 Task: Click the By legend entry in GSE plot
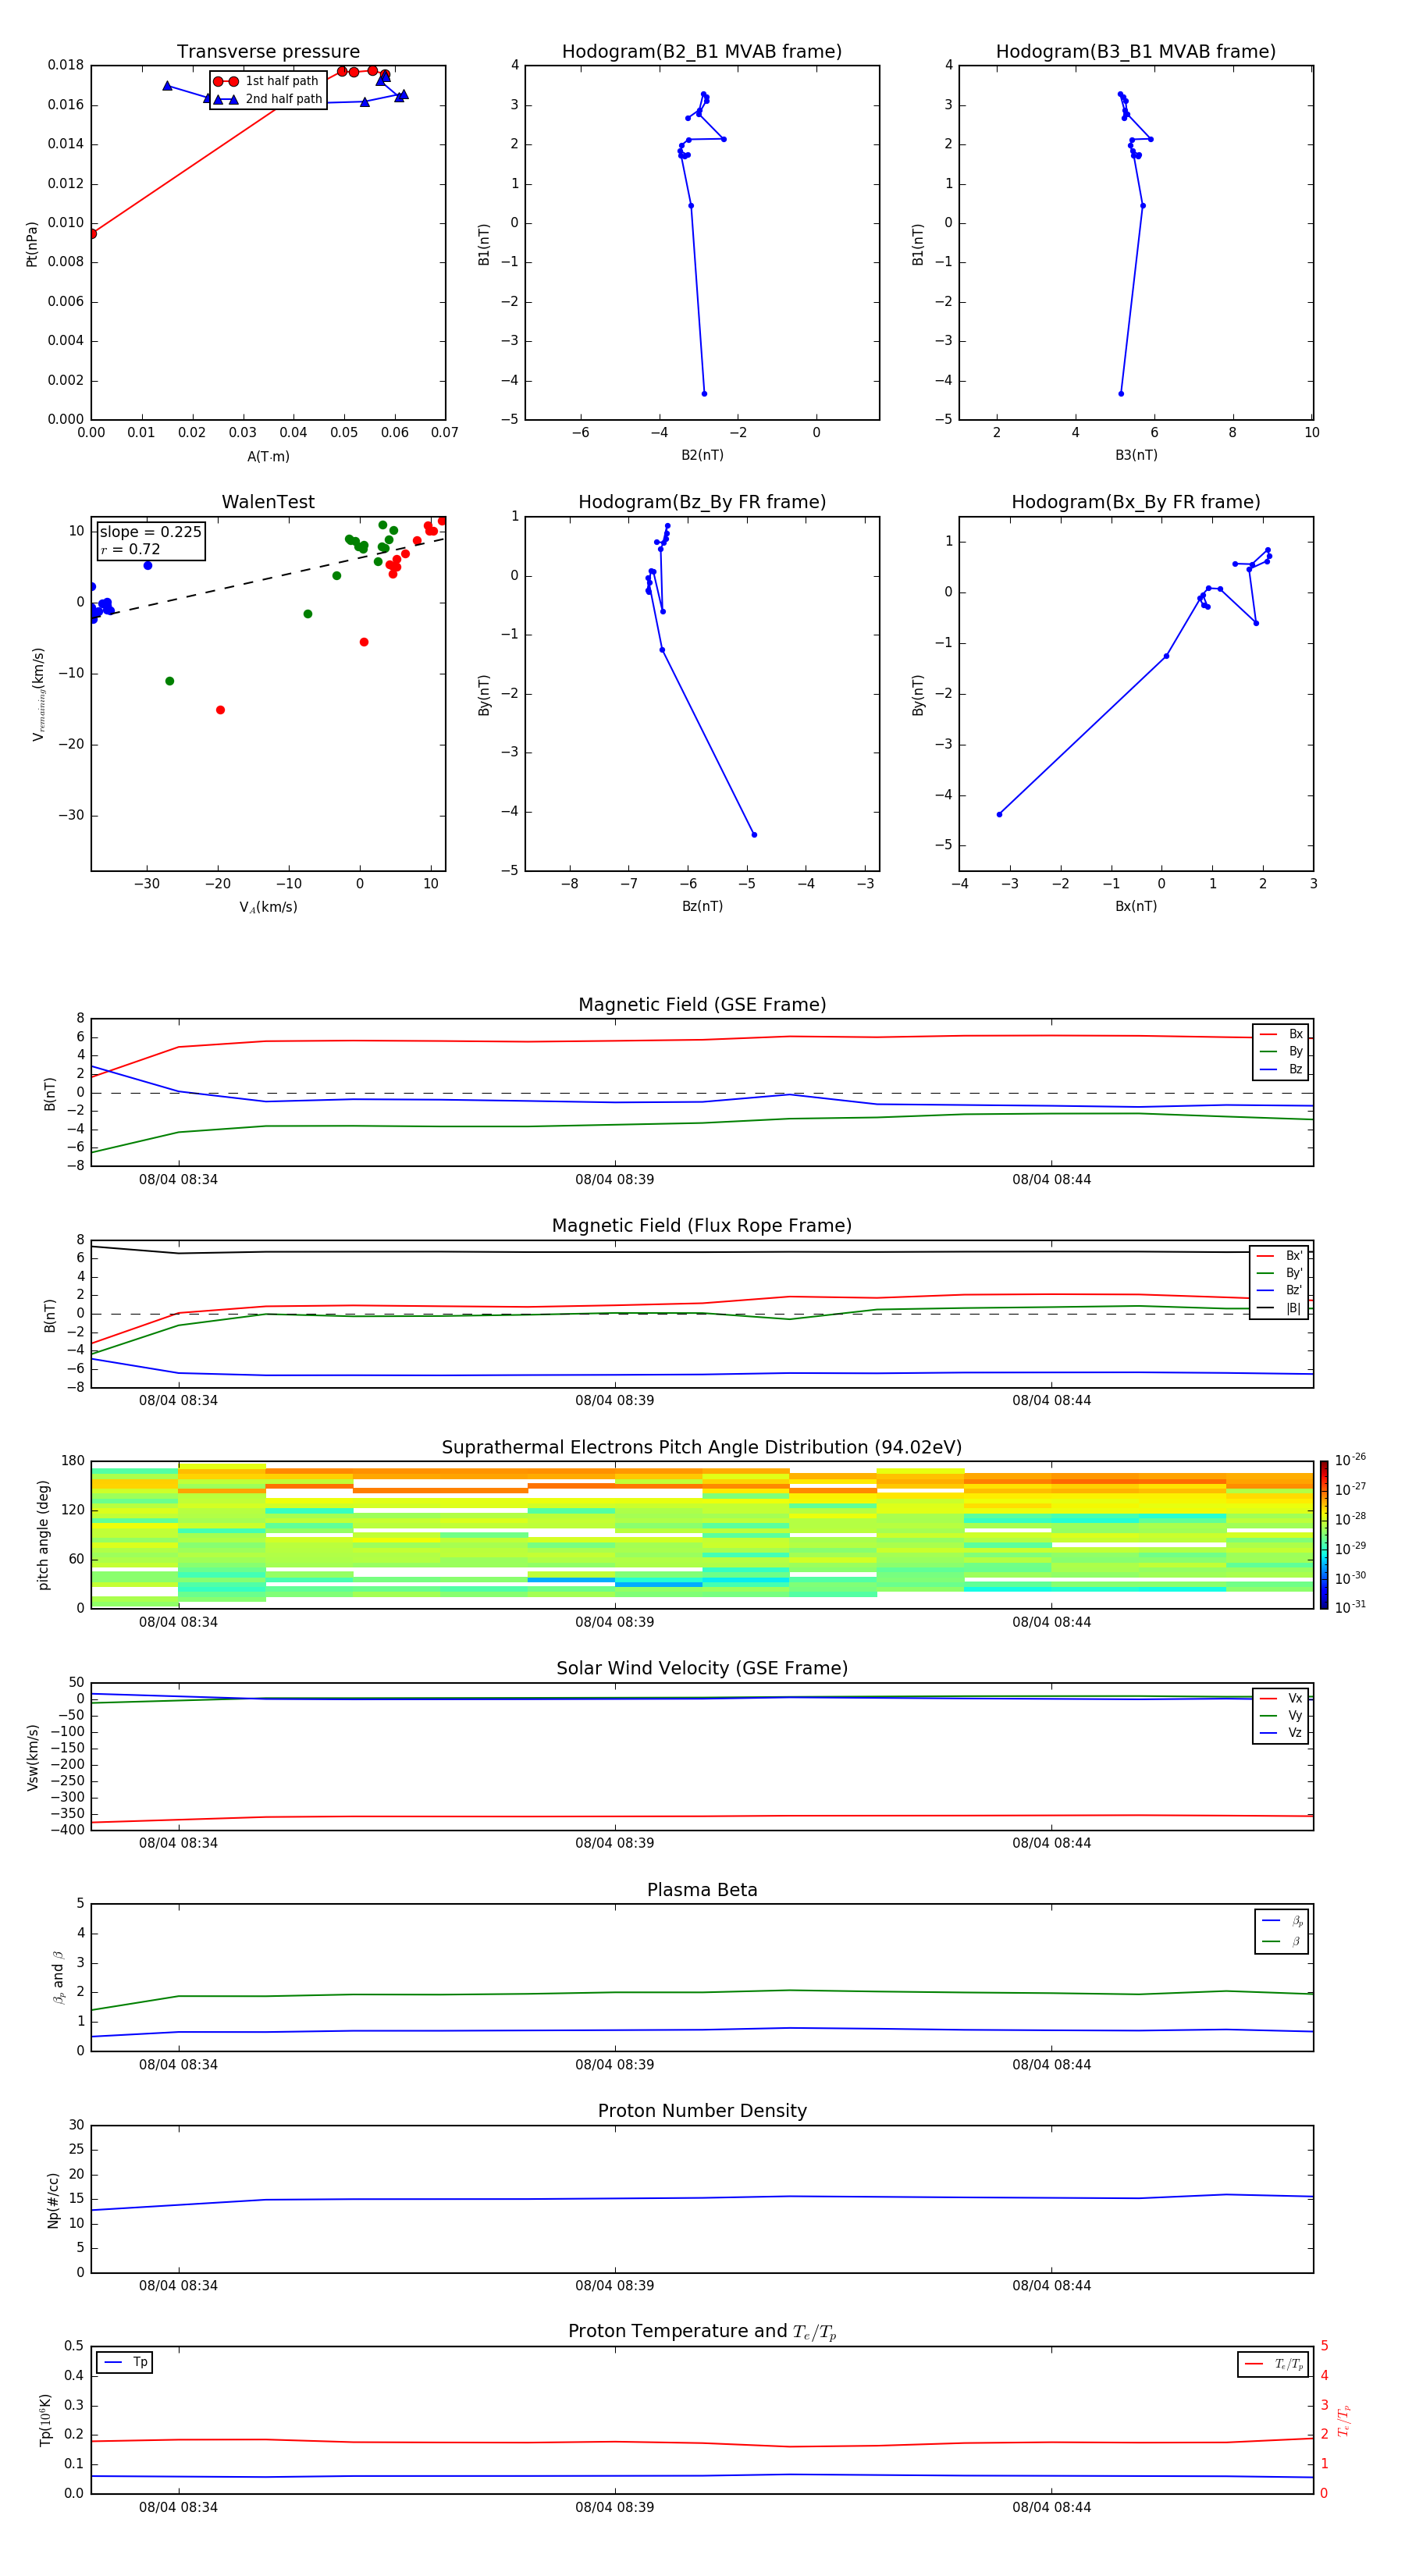1281,1051
